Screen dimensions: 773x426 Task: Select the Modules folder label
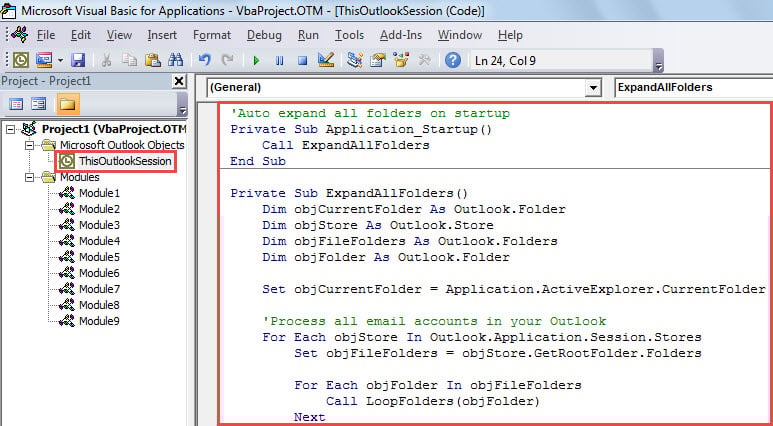click(79, 177)
